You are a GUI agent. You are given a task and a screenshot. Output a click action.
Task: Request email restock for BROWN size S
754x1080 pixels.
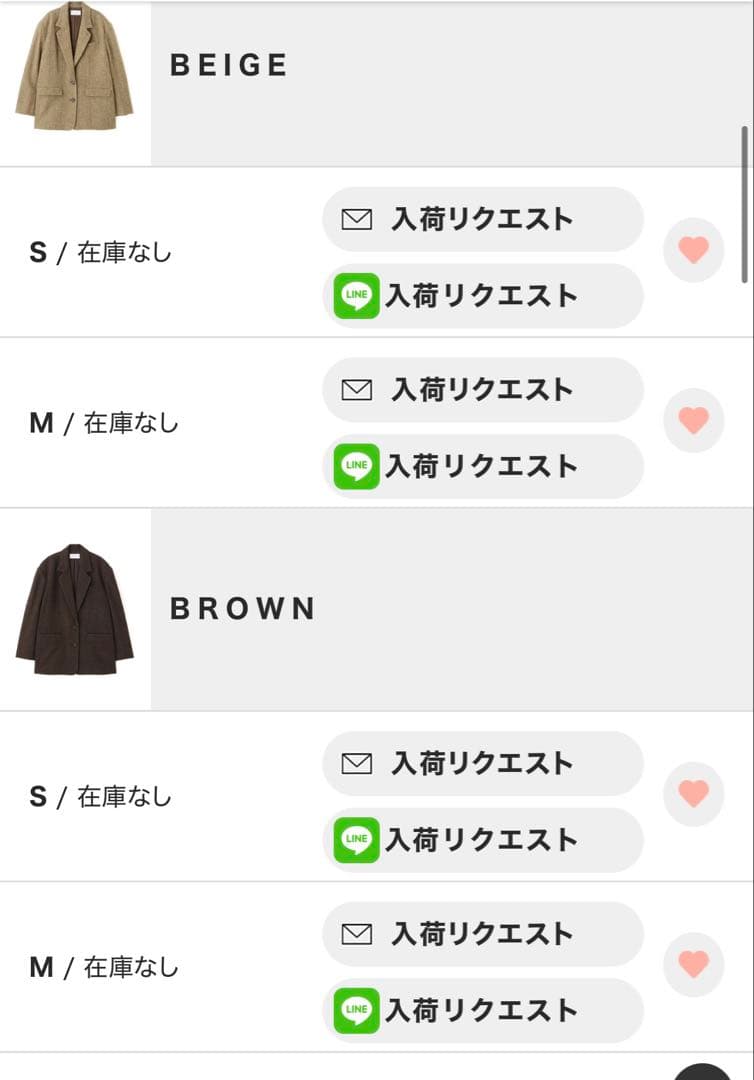pos(482,764)
